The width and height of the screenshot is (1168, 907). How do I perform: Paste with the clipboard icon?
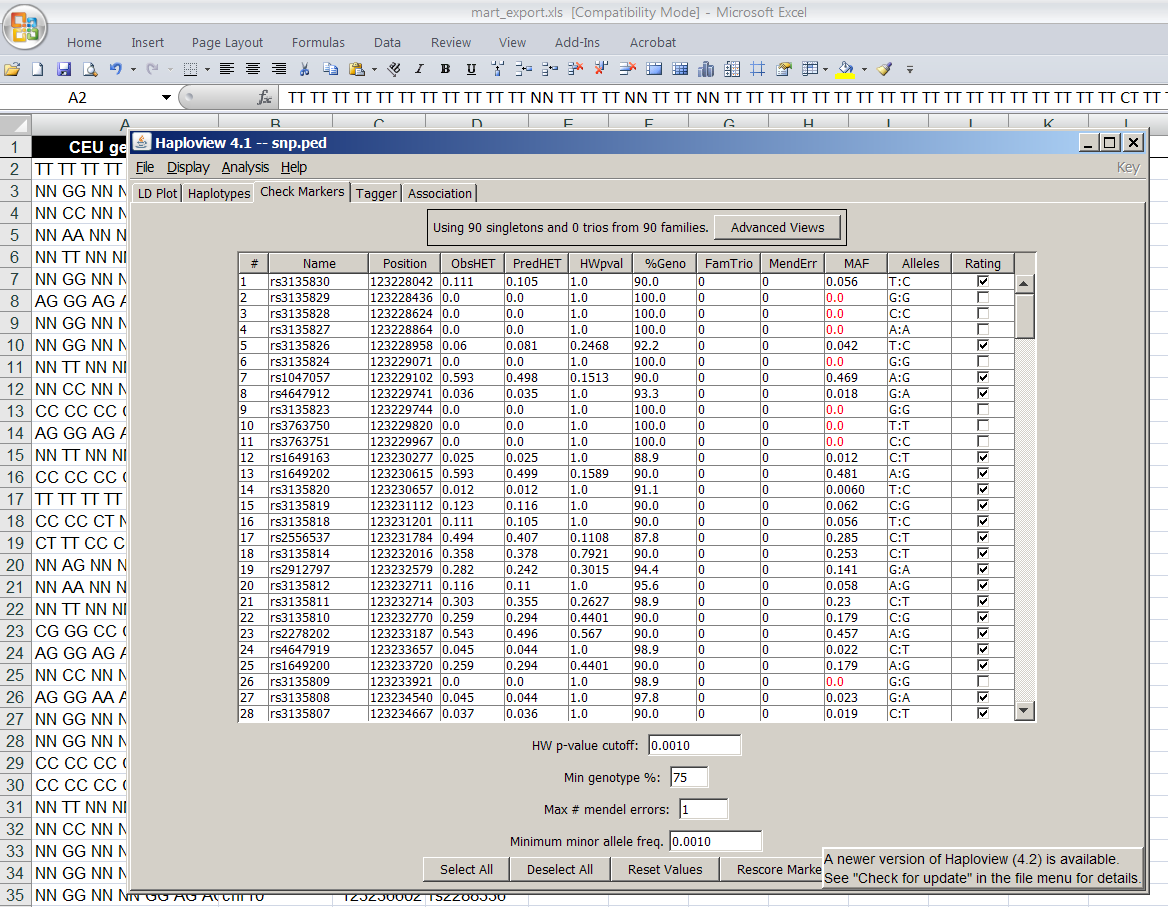click(x=358, y=69)
